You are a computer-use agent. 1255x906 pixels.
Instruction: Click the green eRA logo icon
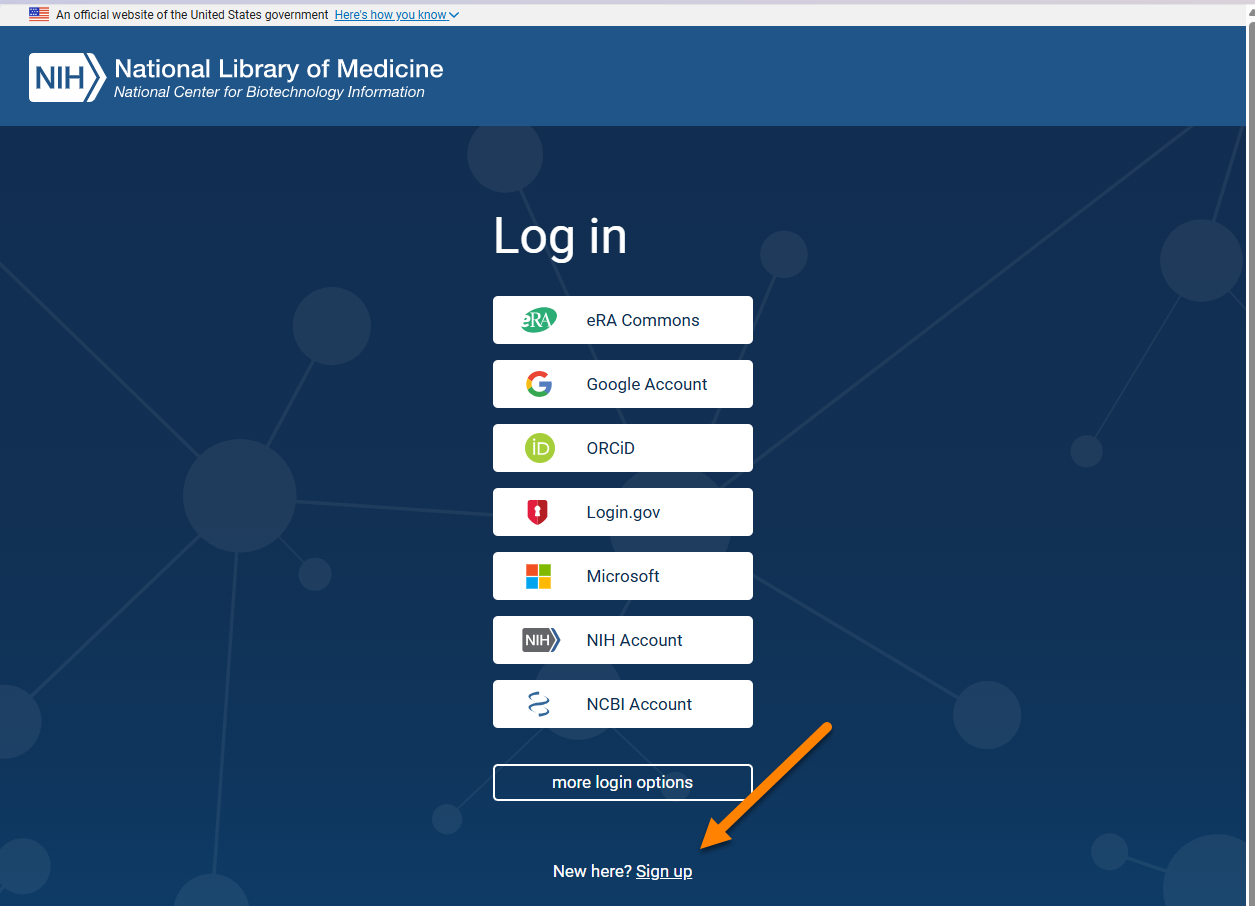click(539, 320)
